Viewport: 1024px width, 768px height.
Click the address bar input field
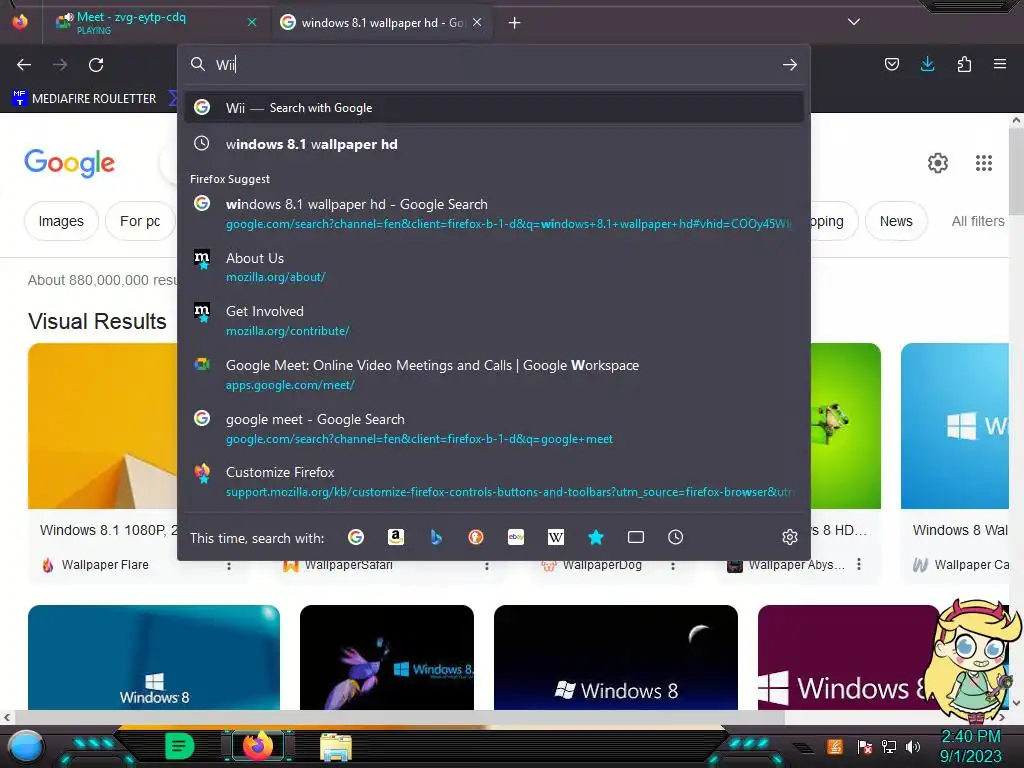tap(496, 65)
